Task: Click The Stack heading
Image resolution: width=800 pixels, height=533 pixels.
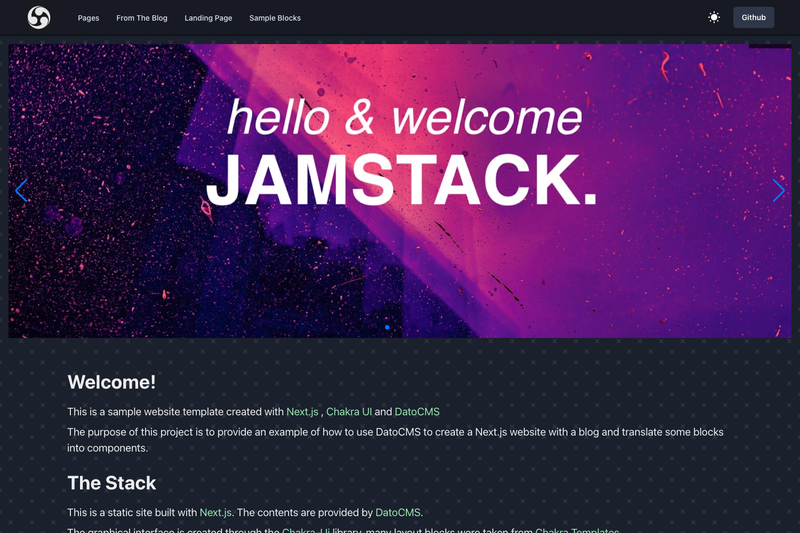Action: (112, 483)
